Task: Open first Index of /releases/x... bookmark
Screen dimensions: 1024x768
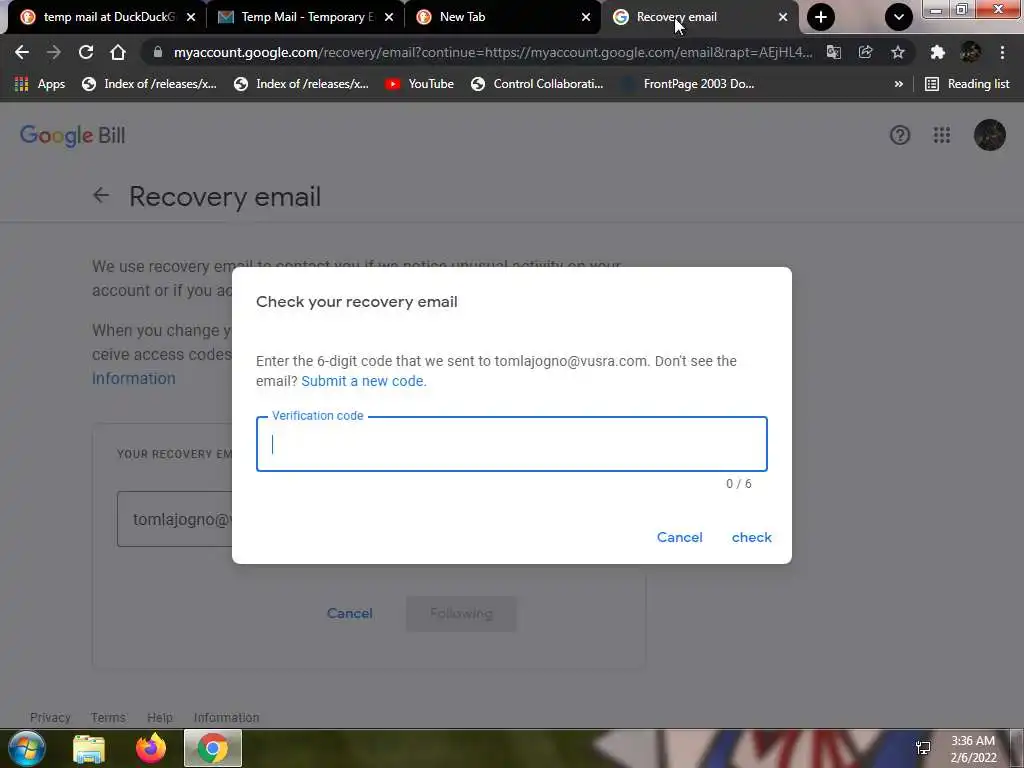Action: click(x=150, y=84)
